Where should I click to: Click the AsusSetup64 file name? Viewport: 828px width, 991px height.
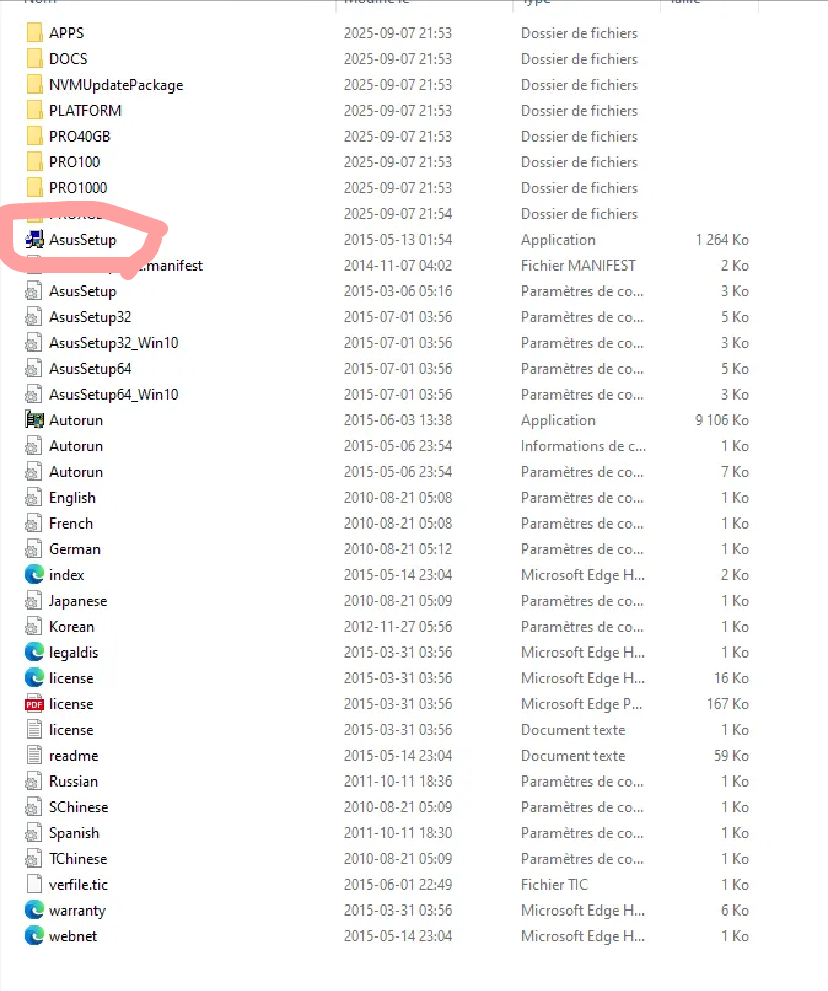click(90, 368)
